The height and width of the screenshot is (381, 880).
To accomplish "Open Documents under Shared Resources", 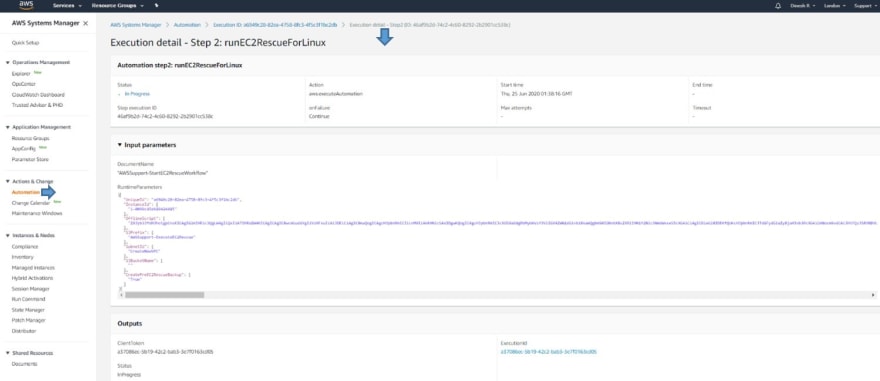I will [25, 364].
